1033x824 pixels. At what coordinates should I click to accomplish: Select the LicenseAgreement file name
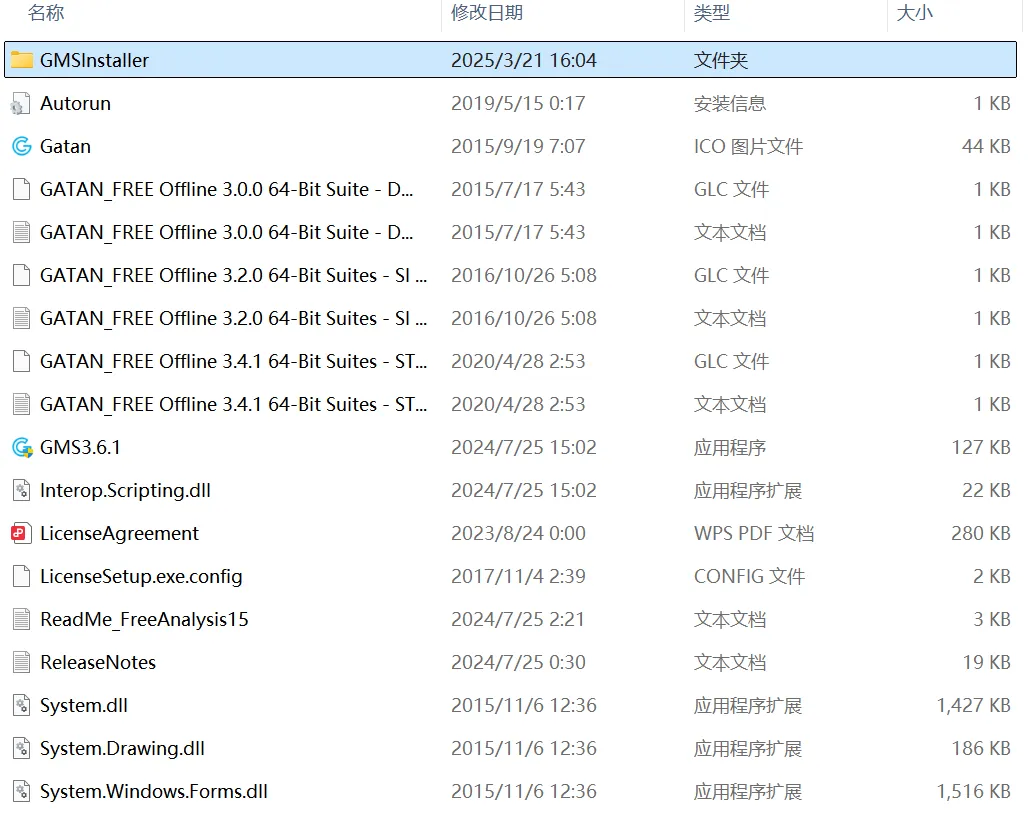pyautogui.click(x=119, y=534)
